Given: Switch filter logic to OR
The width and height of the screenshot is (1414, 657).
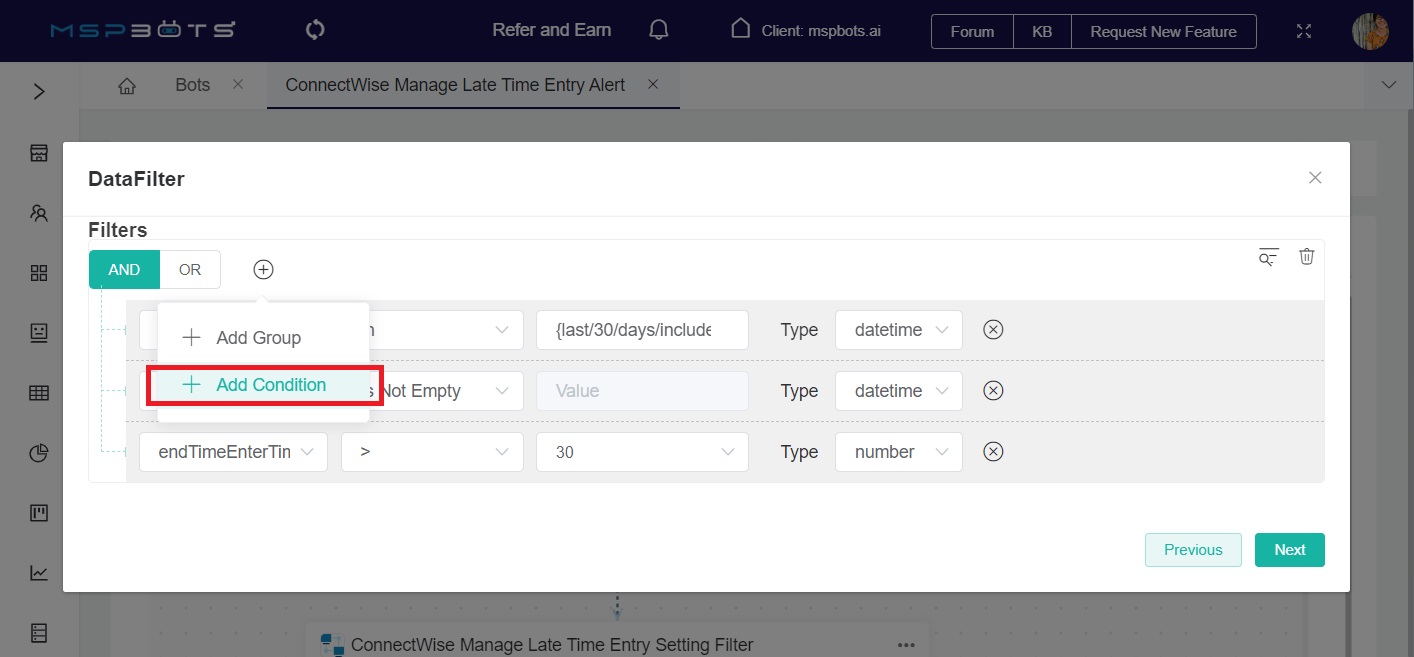Looking at the screenshot, I should click(190, 269).
